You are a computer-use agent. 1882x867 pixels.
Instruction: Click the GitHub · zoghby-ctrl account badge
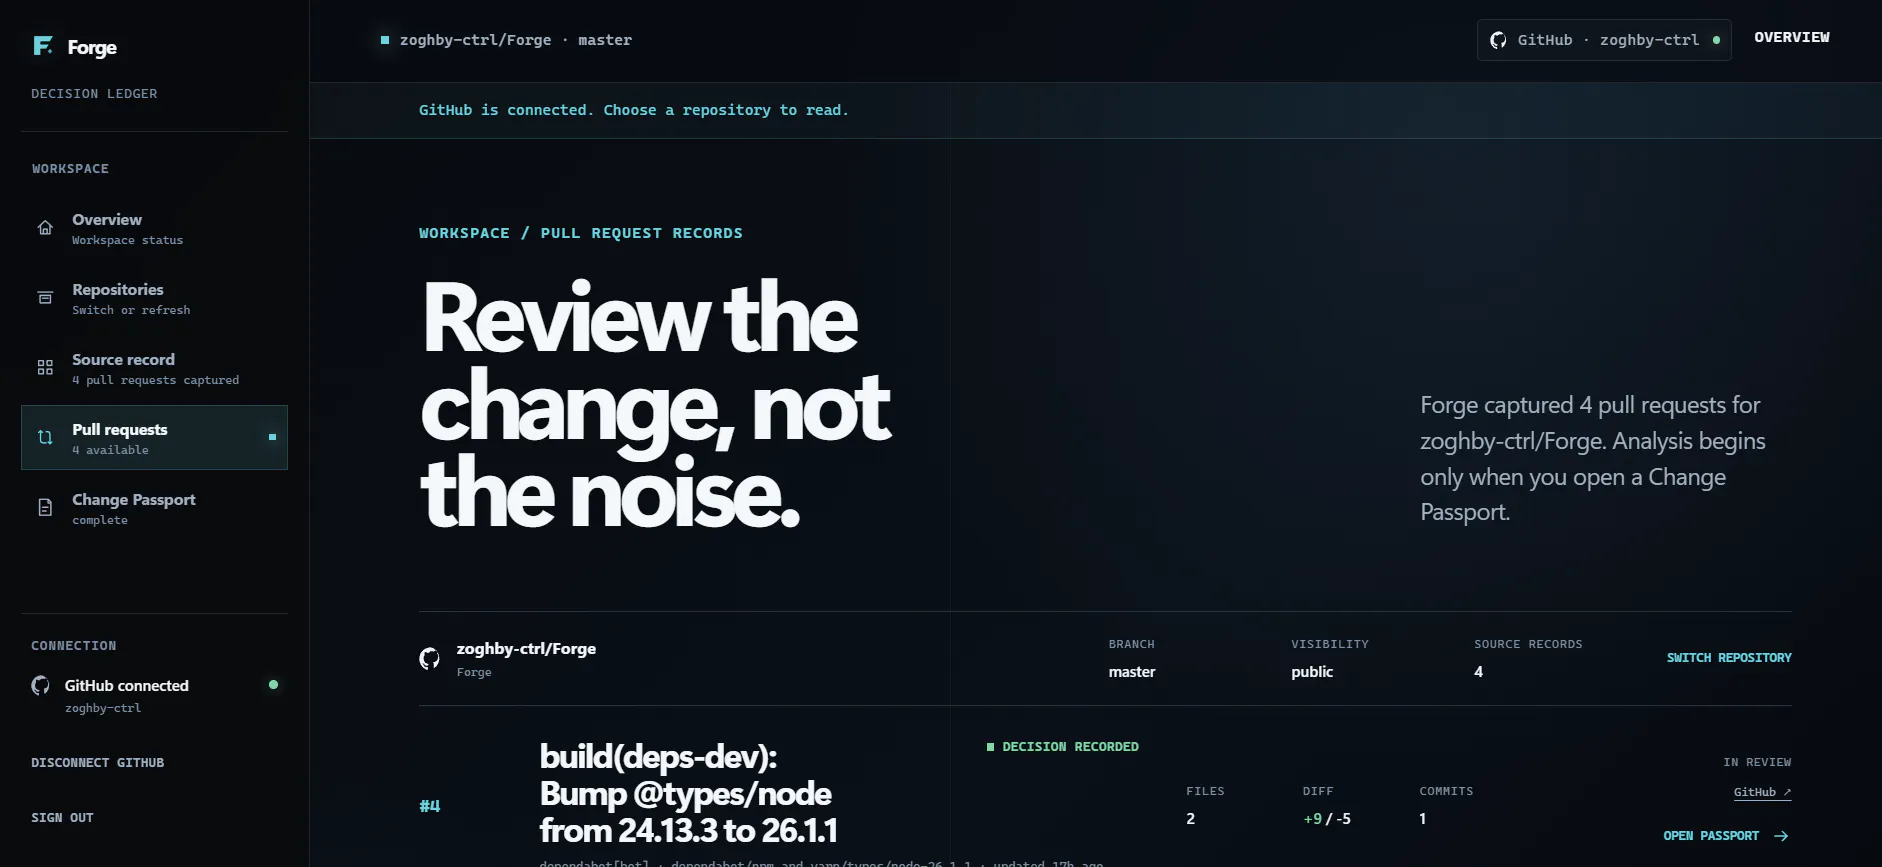(x=1604, y=40)
